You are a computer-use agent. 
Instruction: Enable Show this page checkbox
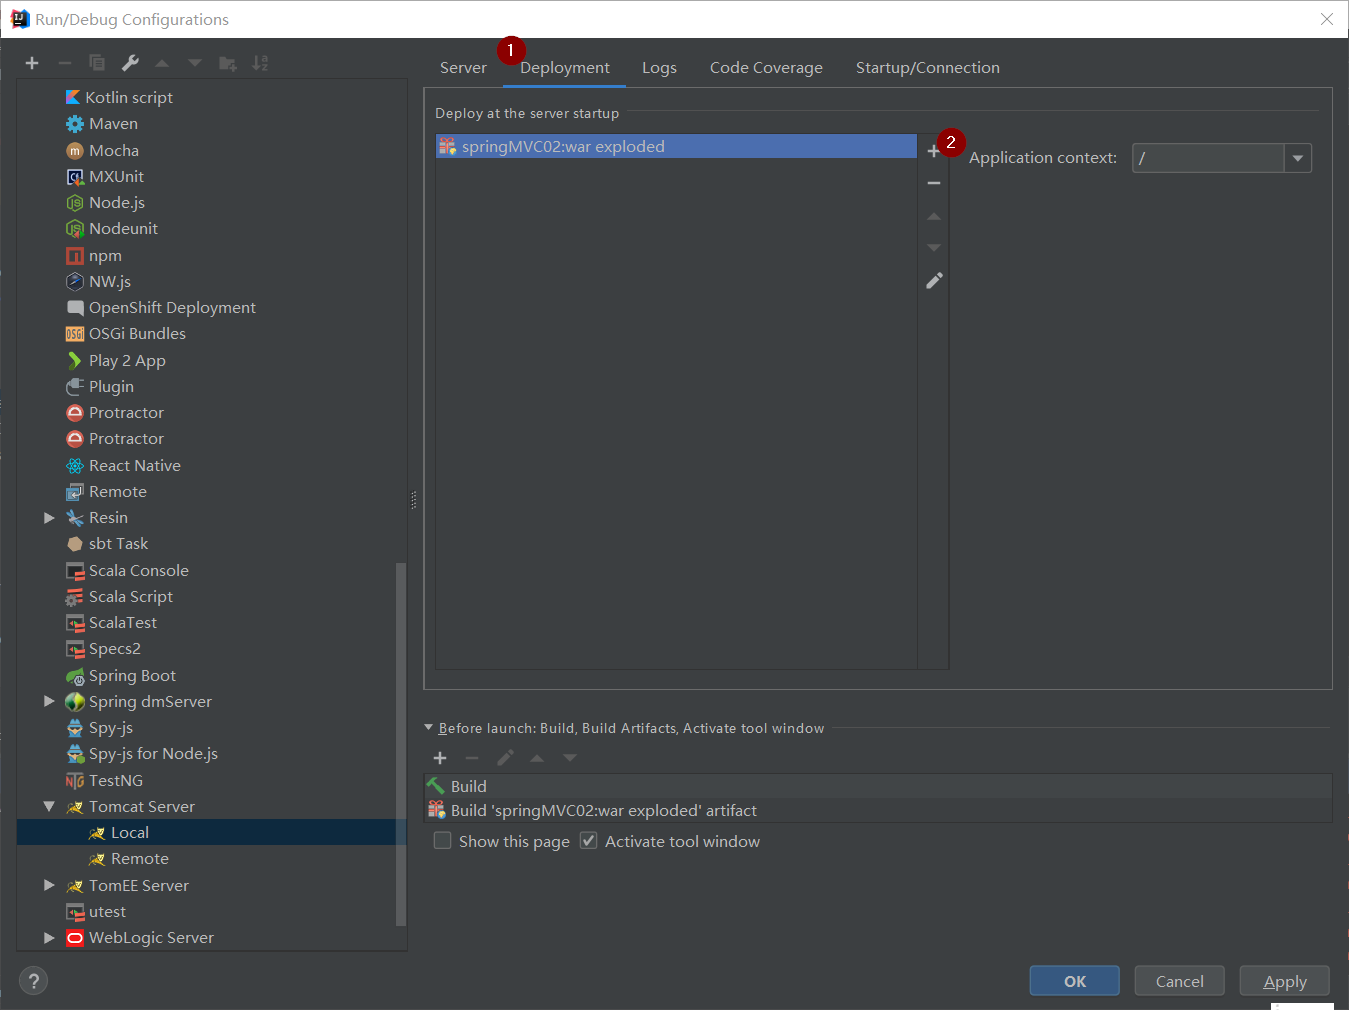click(x=442, y=841)
